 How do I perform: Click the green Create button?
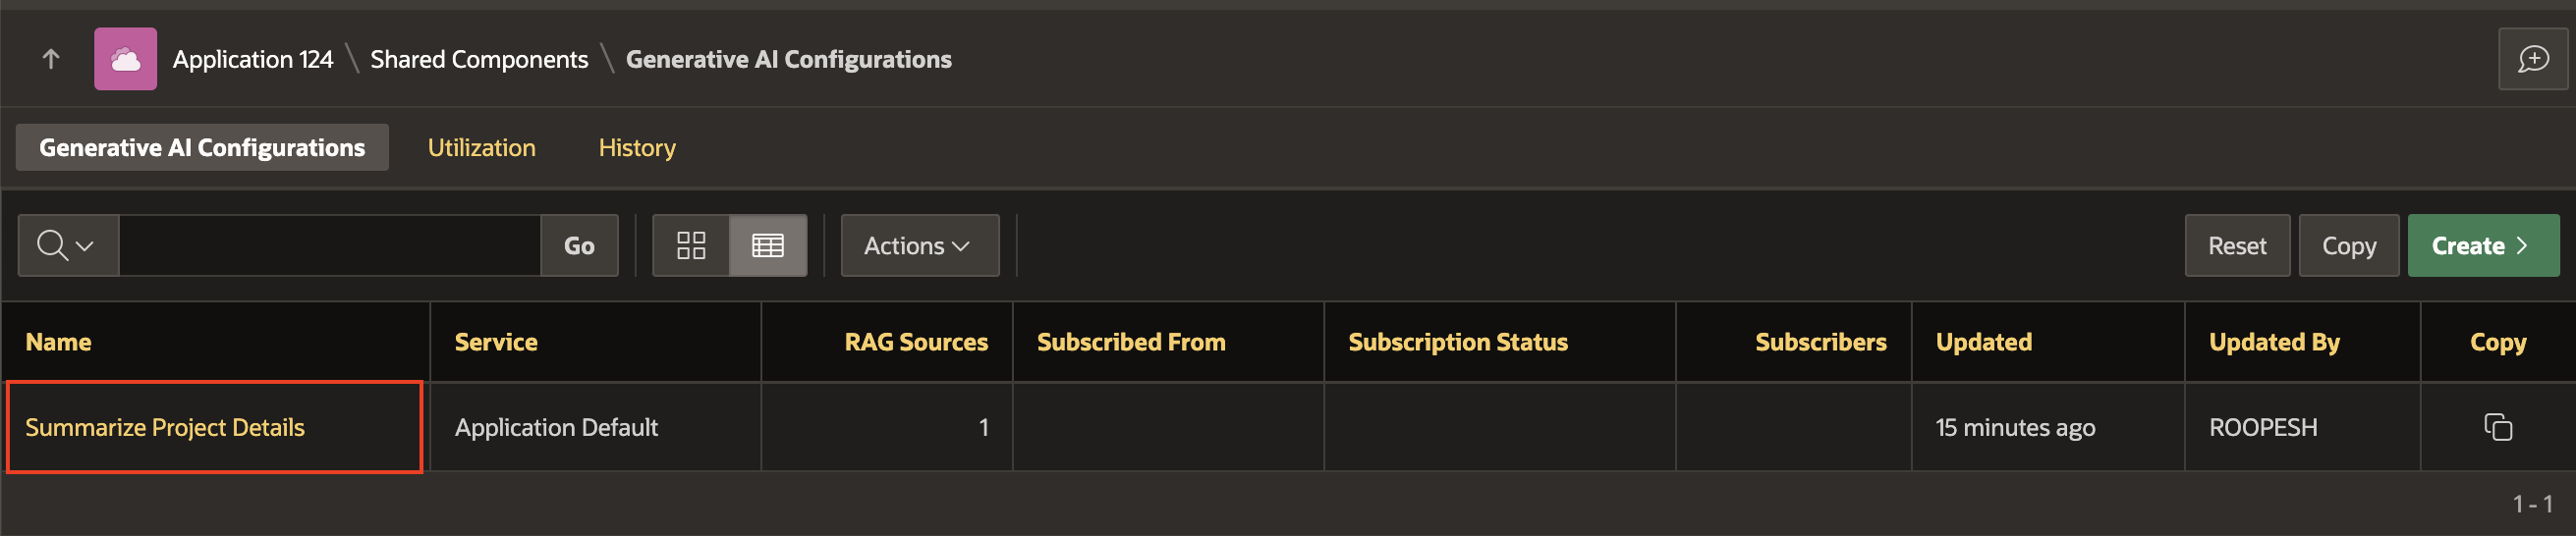click(2481, 246)
